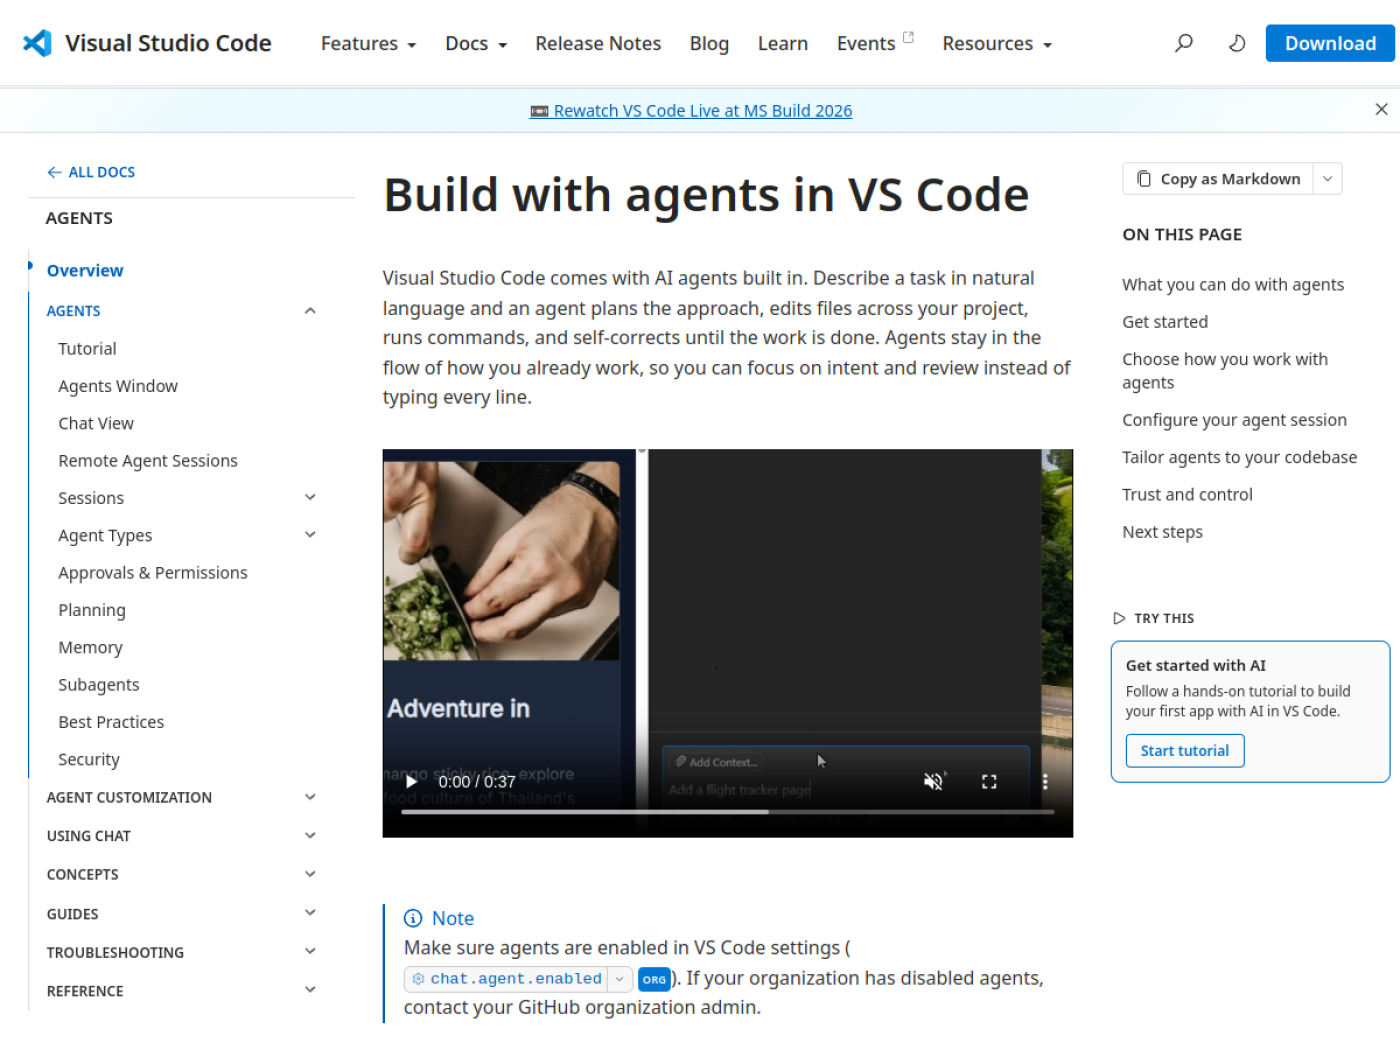Open the Features dropdown menu
The width and height of the screenshot is (1400, 1050).
click(368, 43)
